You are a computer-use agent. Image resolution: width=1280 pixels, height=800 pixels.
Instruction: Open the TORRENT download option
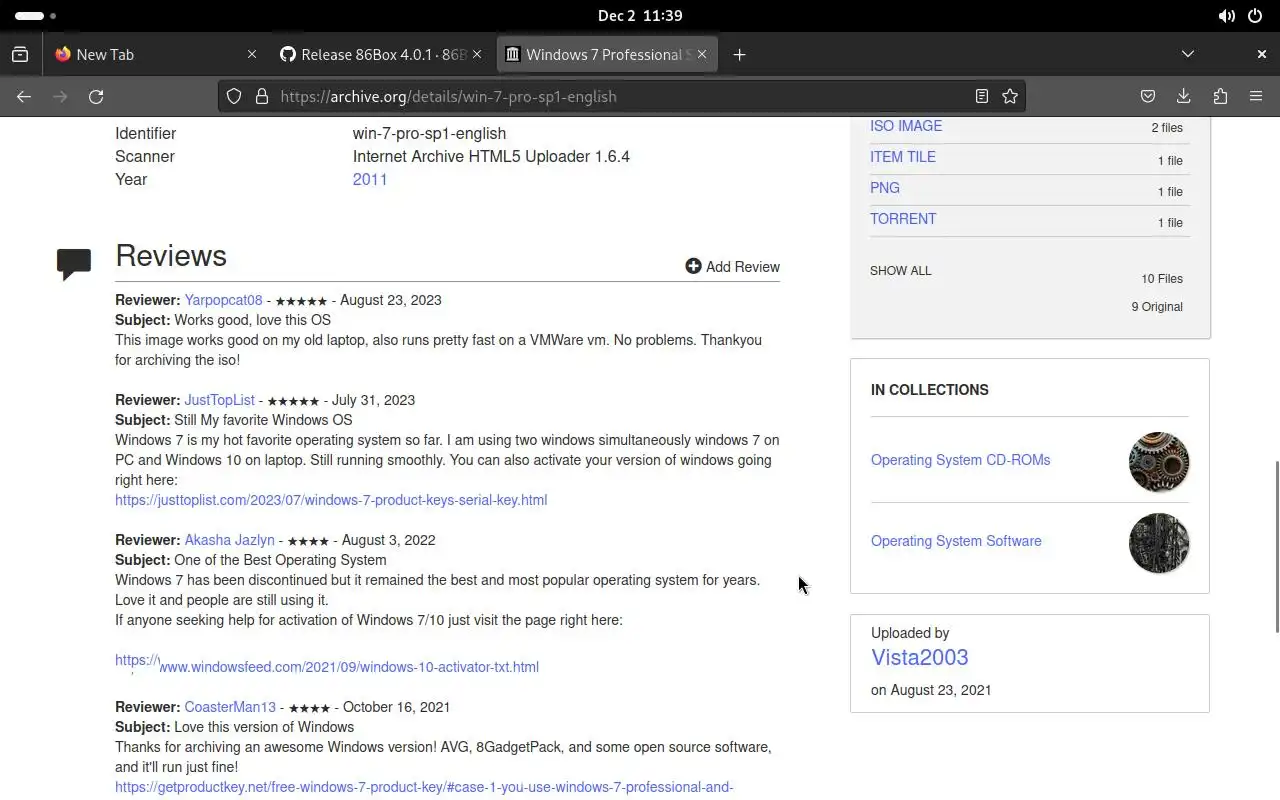coord(903,219)
